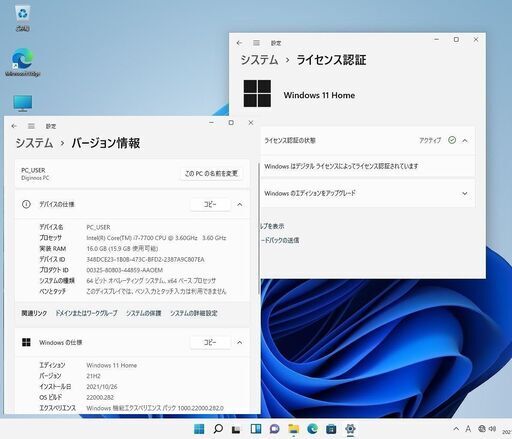
Task: Maximize the ライセンス認証 settings window
Action: point(456,40)
